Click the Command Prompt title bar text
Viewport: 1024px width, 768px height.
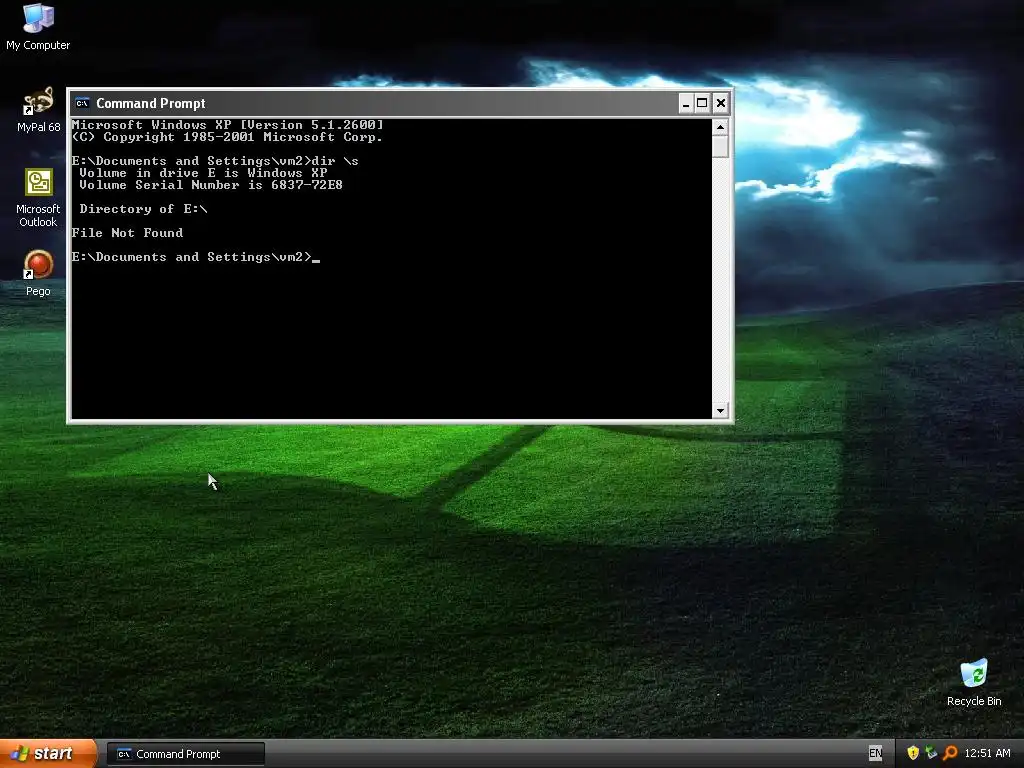(x=151, y=103)
